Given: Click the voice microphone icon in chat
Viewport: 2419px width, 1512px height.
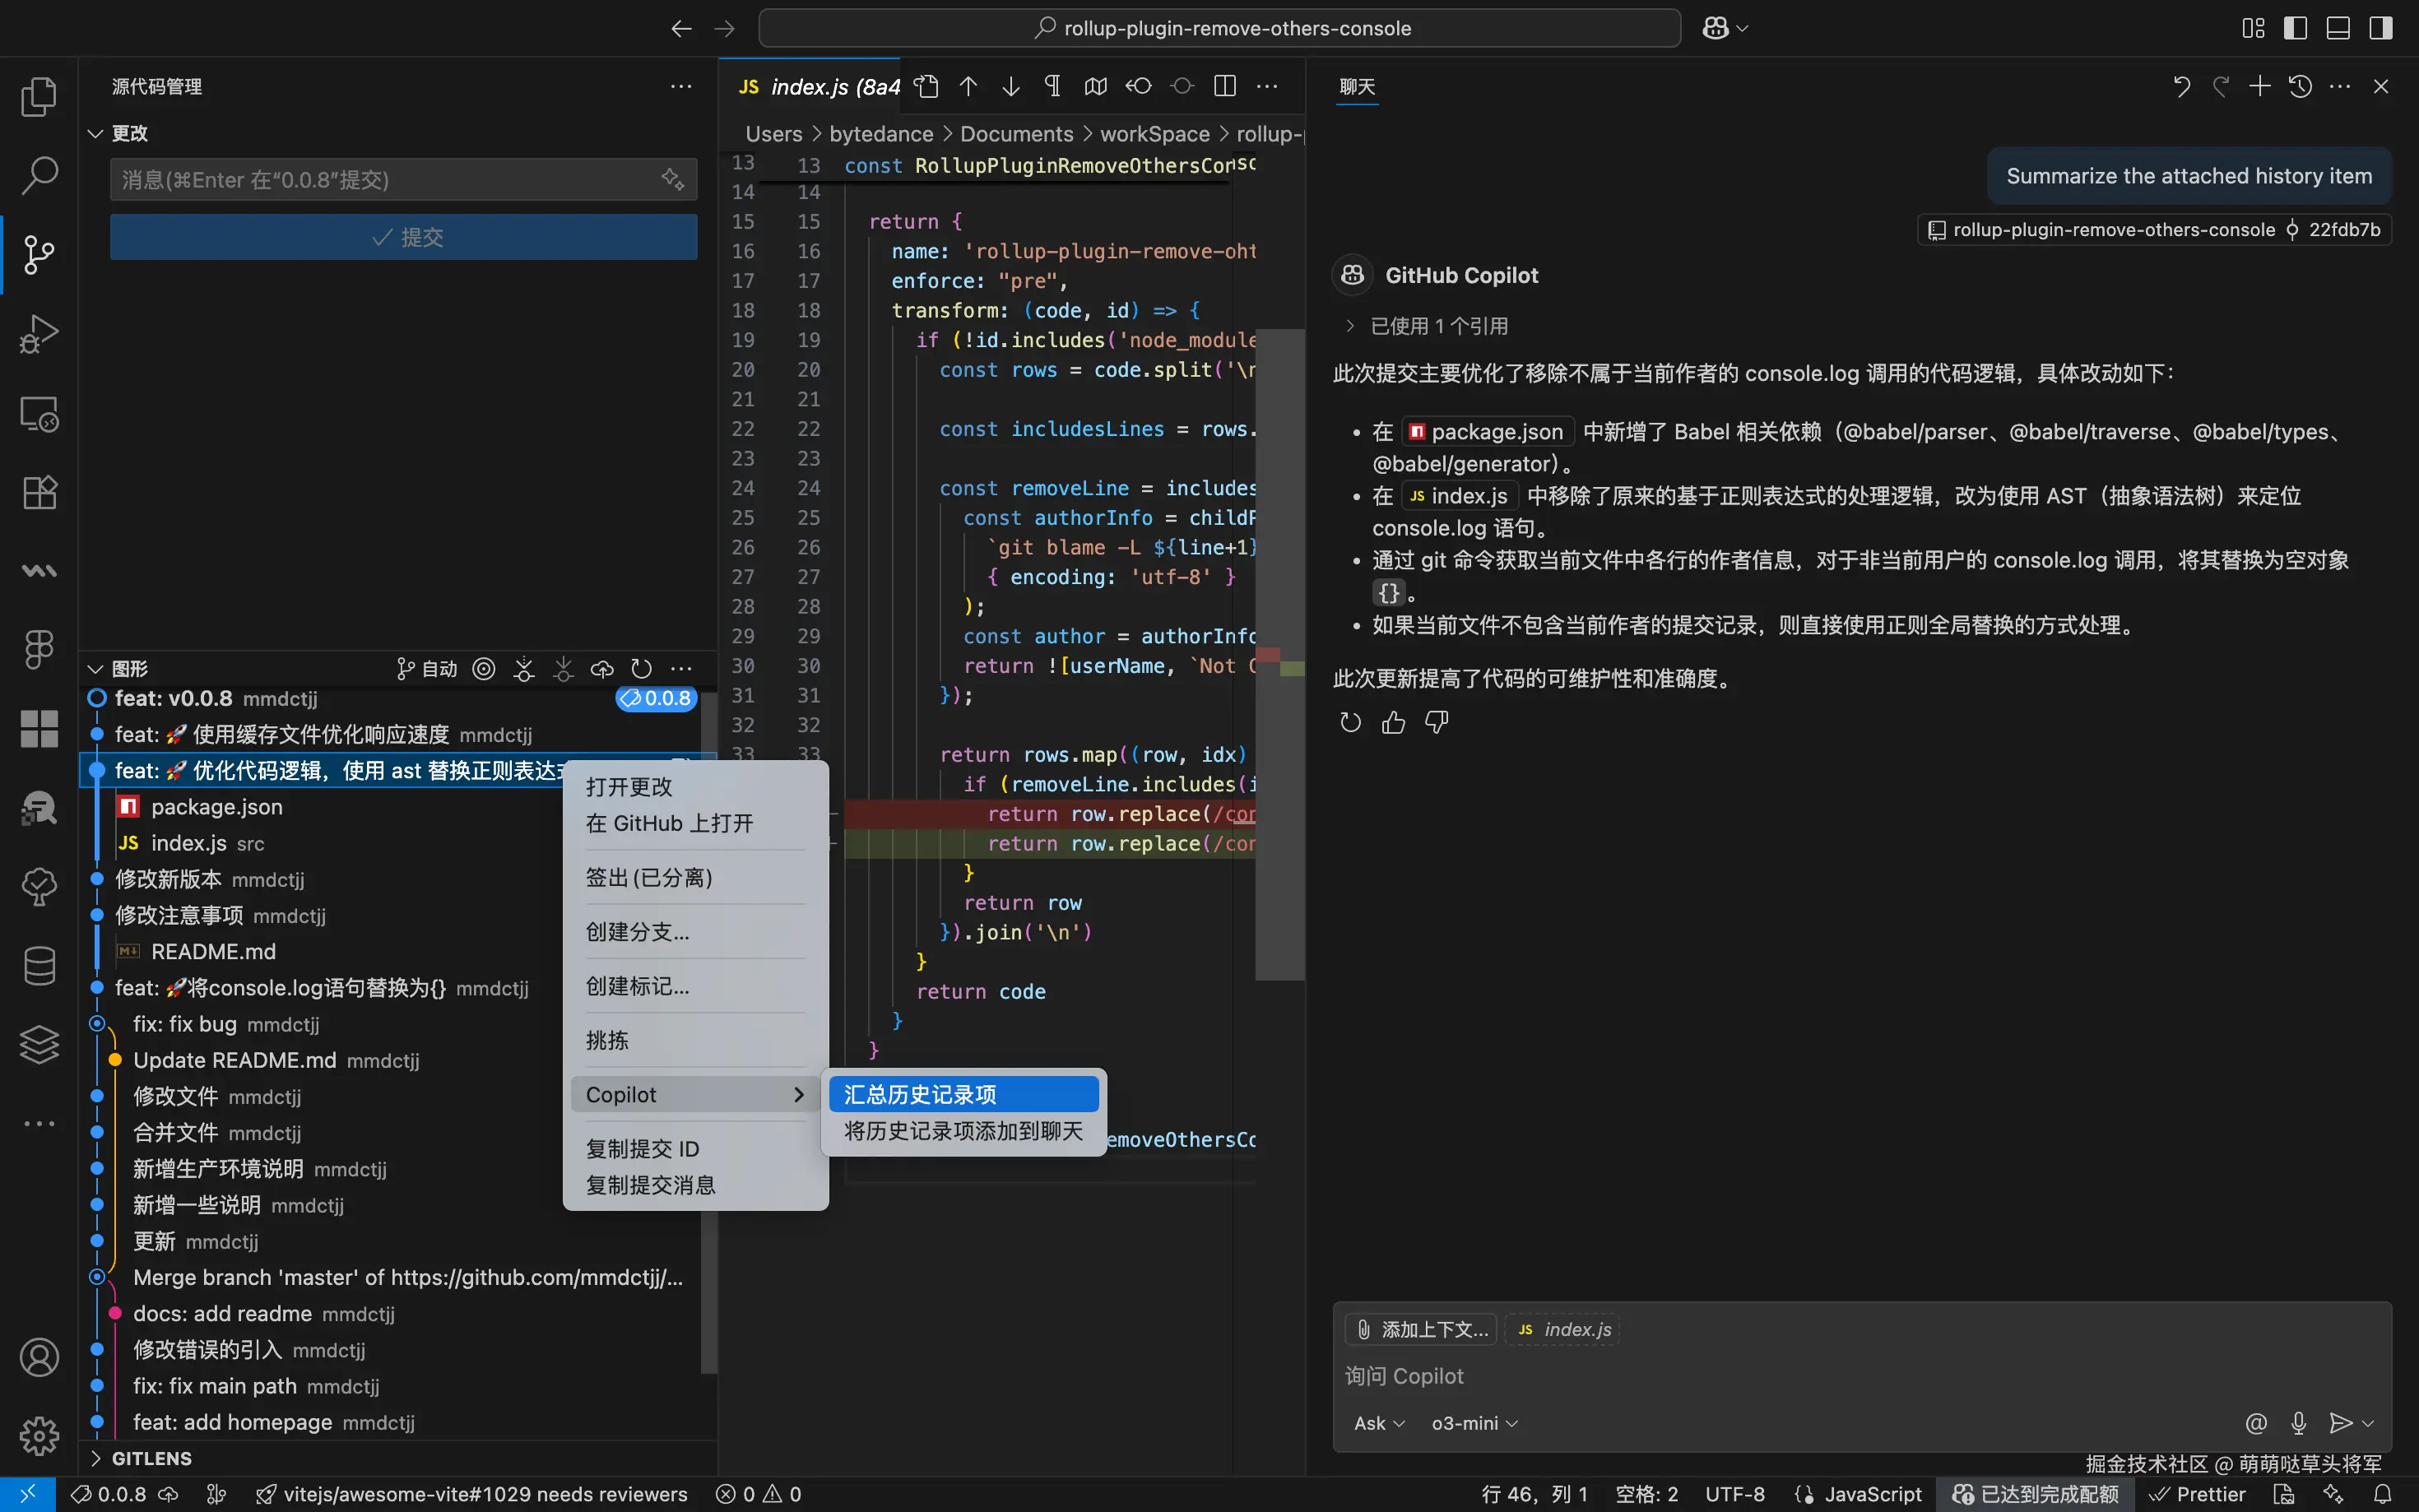Looking at the screenshot, I should click(2298, 1423).
